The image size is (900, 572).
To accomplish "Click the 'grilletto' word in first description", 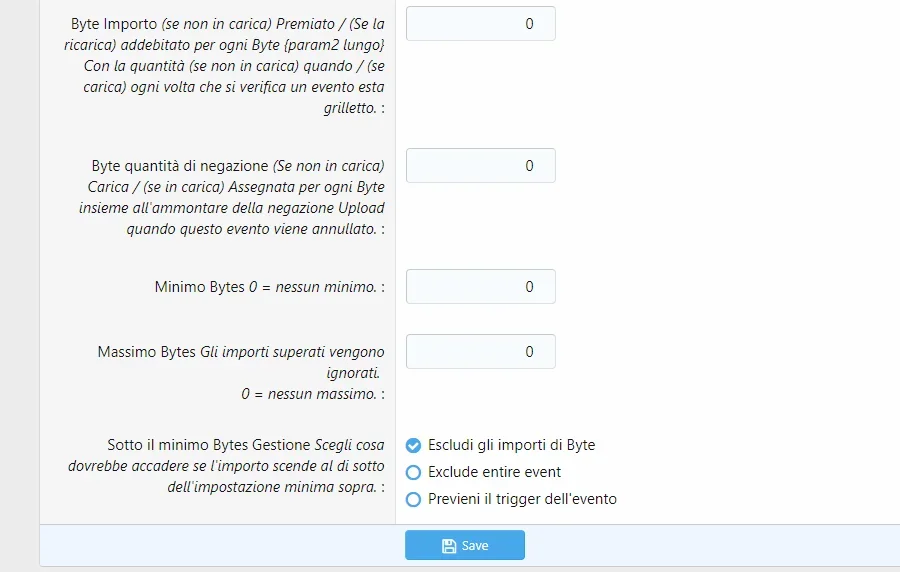I will click(x=350, y=108).
